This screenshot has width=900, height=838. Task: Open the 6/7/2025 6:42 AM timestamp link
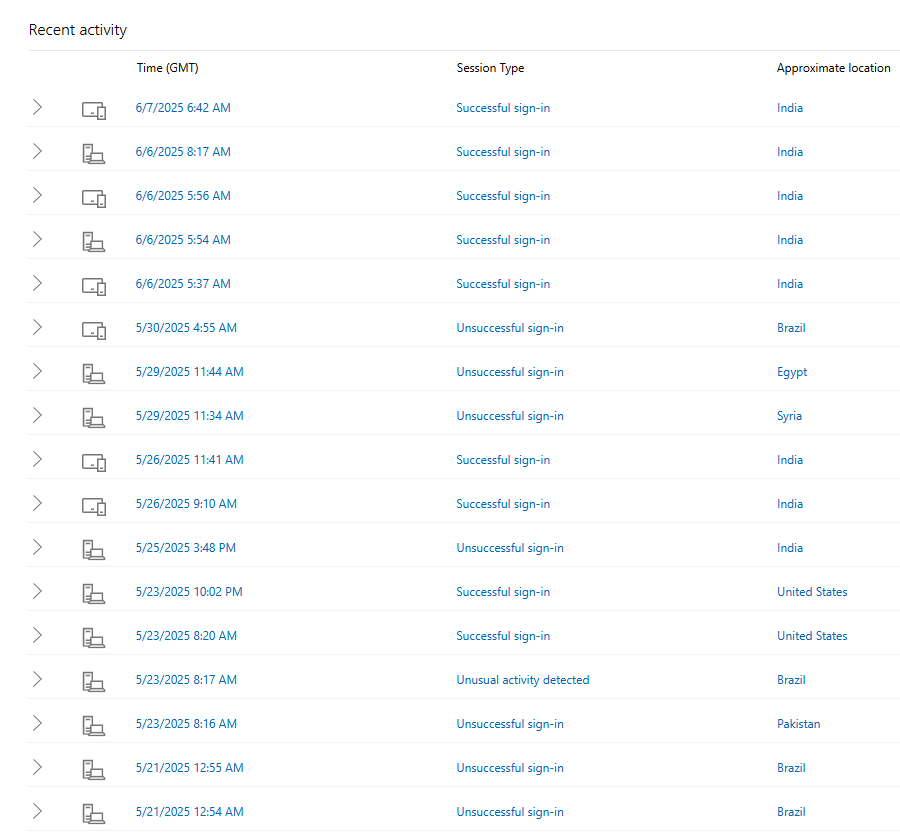click(x=183, y=108)
